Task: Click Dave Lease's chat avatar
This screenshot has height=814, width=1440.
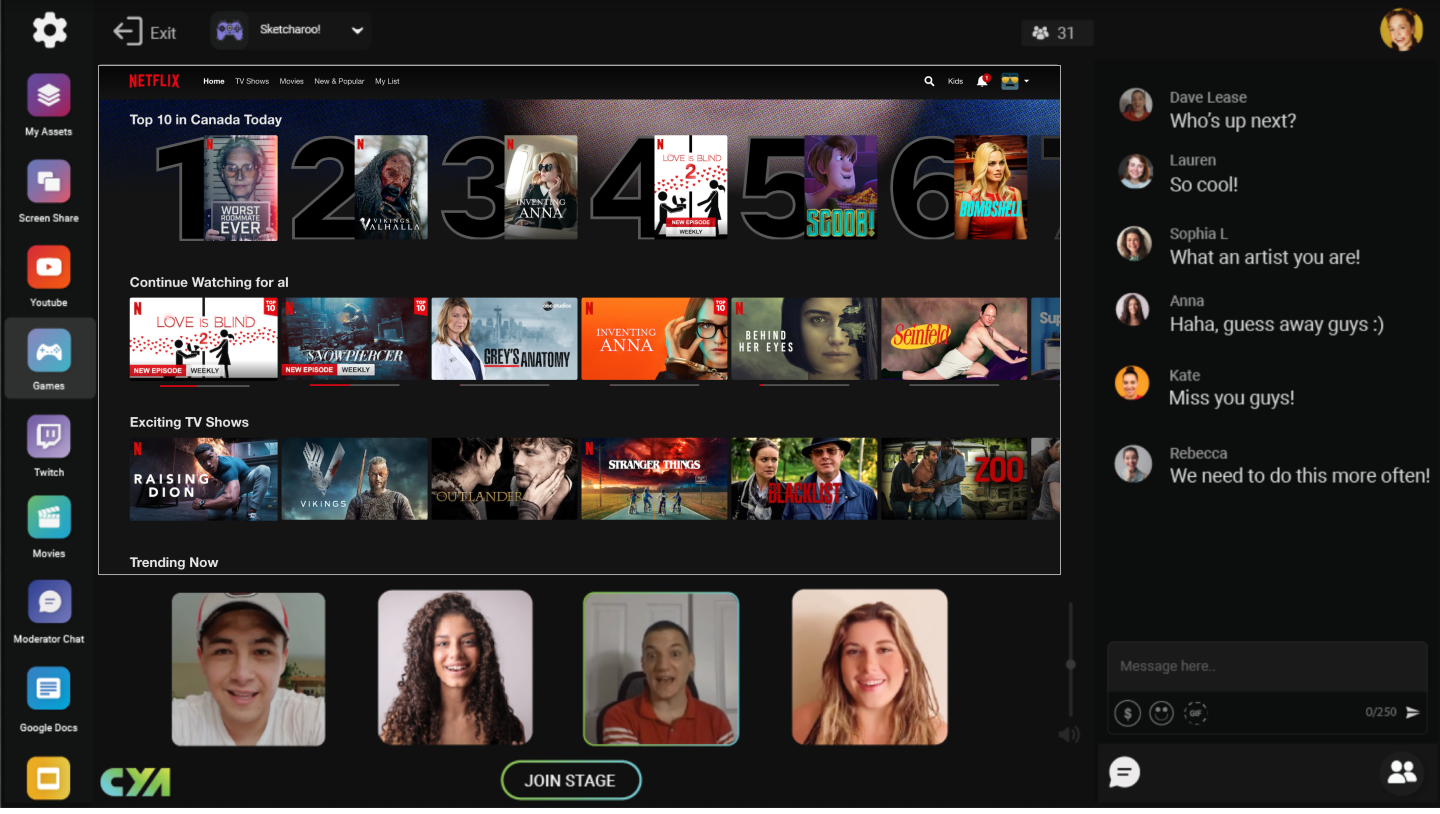Action: click(1135, 104)
